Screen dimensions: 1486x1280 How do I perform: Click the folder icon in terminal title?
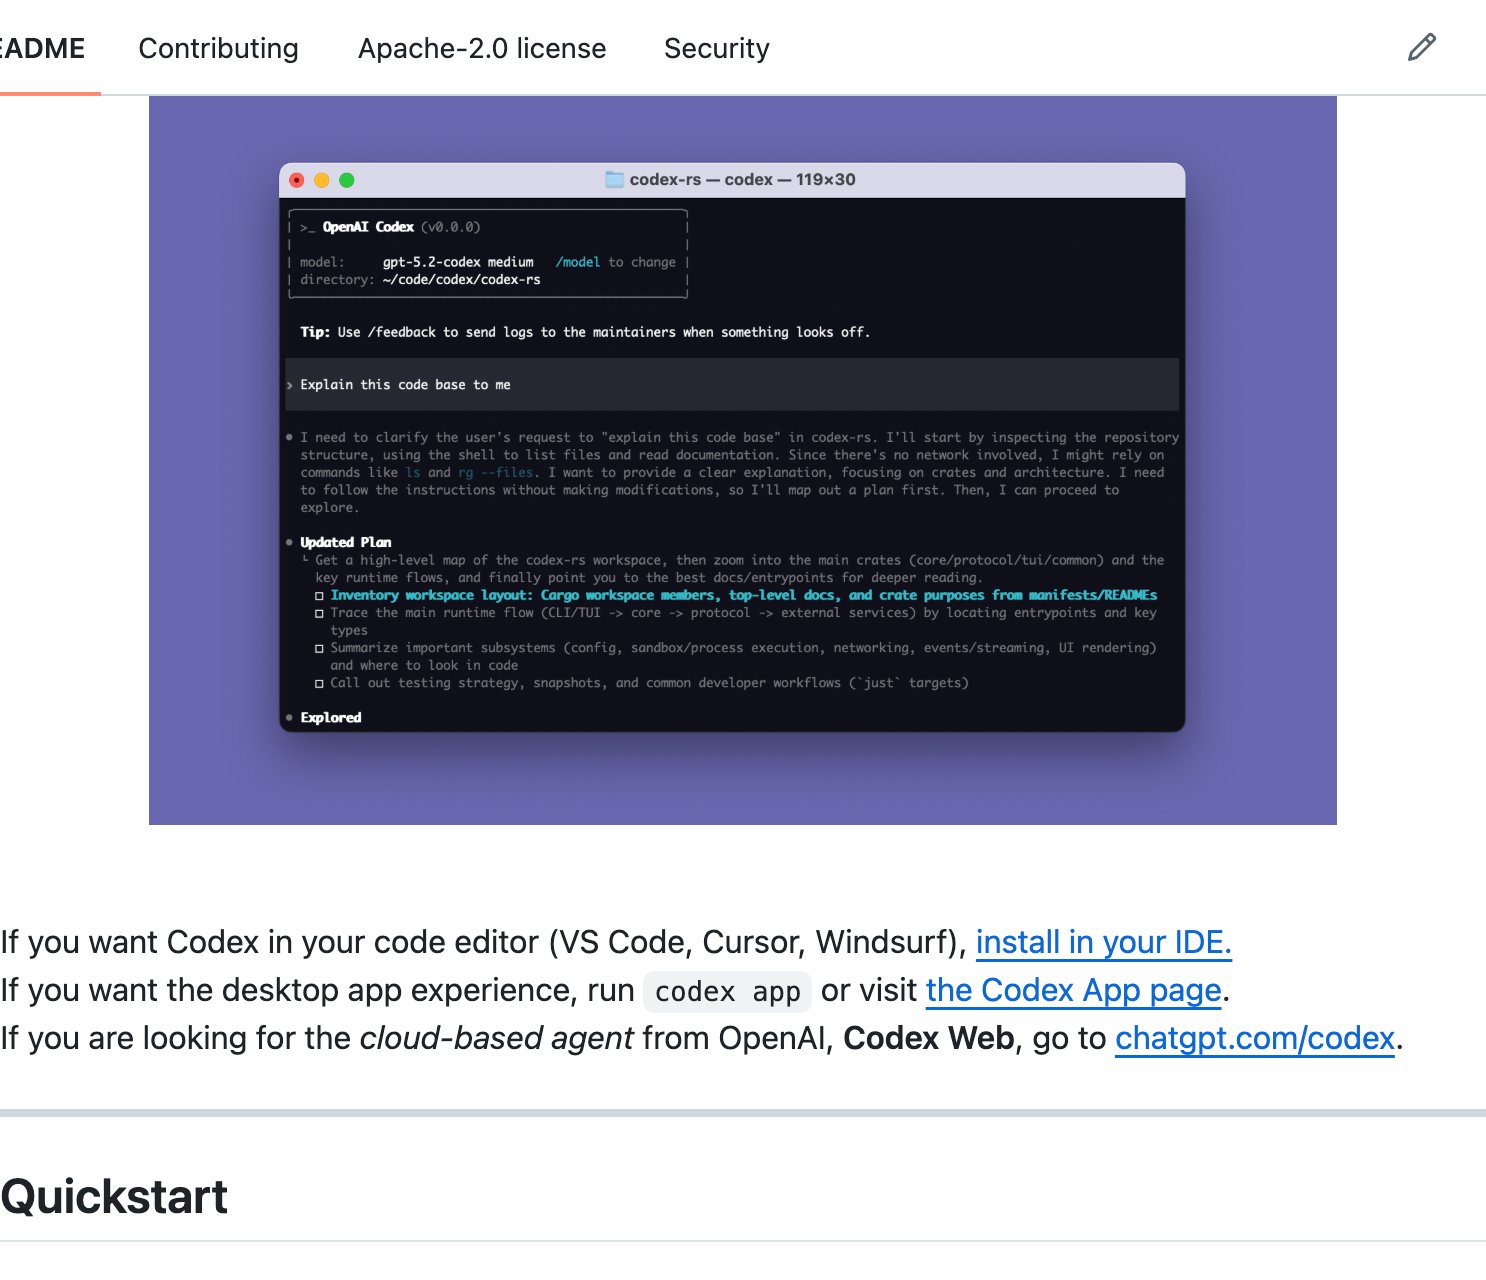(614, 180)
